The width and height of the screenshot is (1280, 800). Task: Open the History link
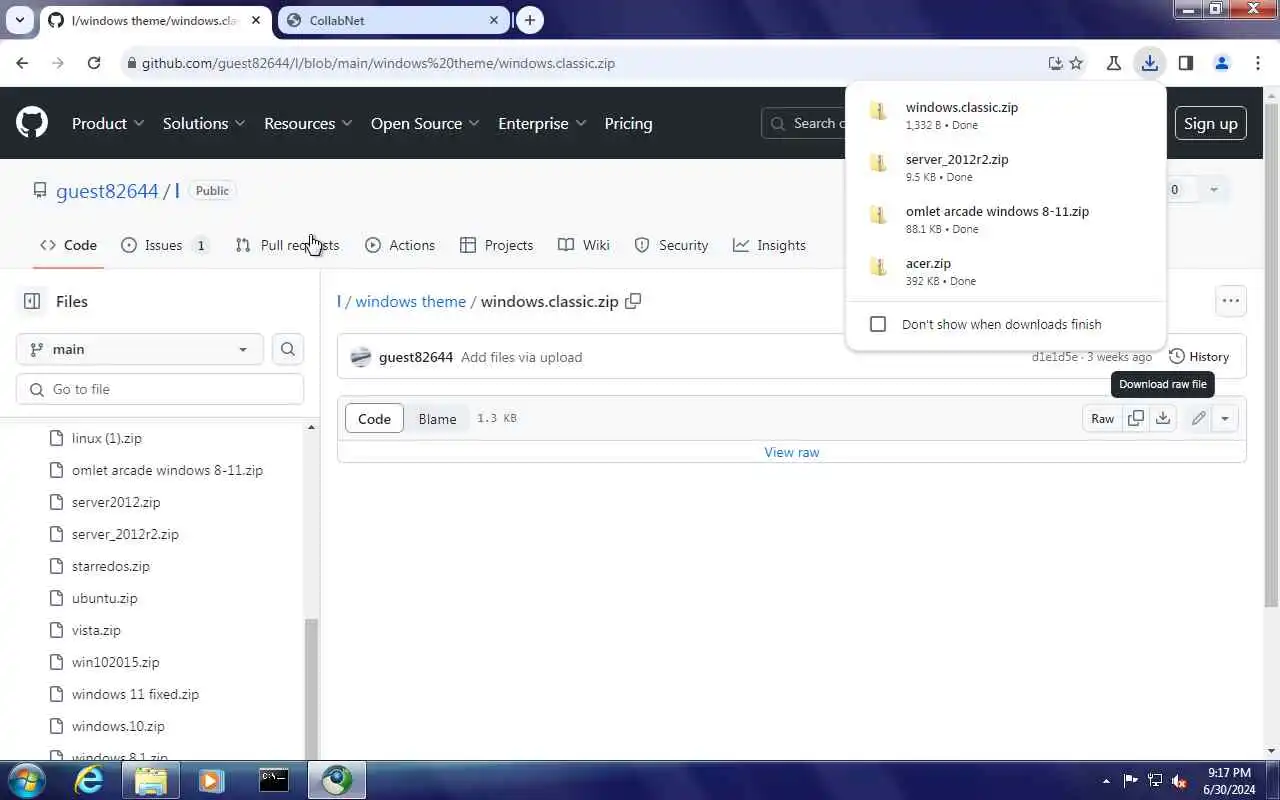coord(1198,356)
